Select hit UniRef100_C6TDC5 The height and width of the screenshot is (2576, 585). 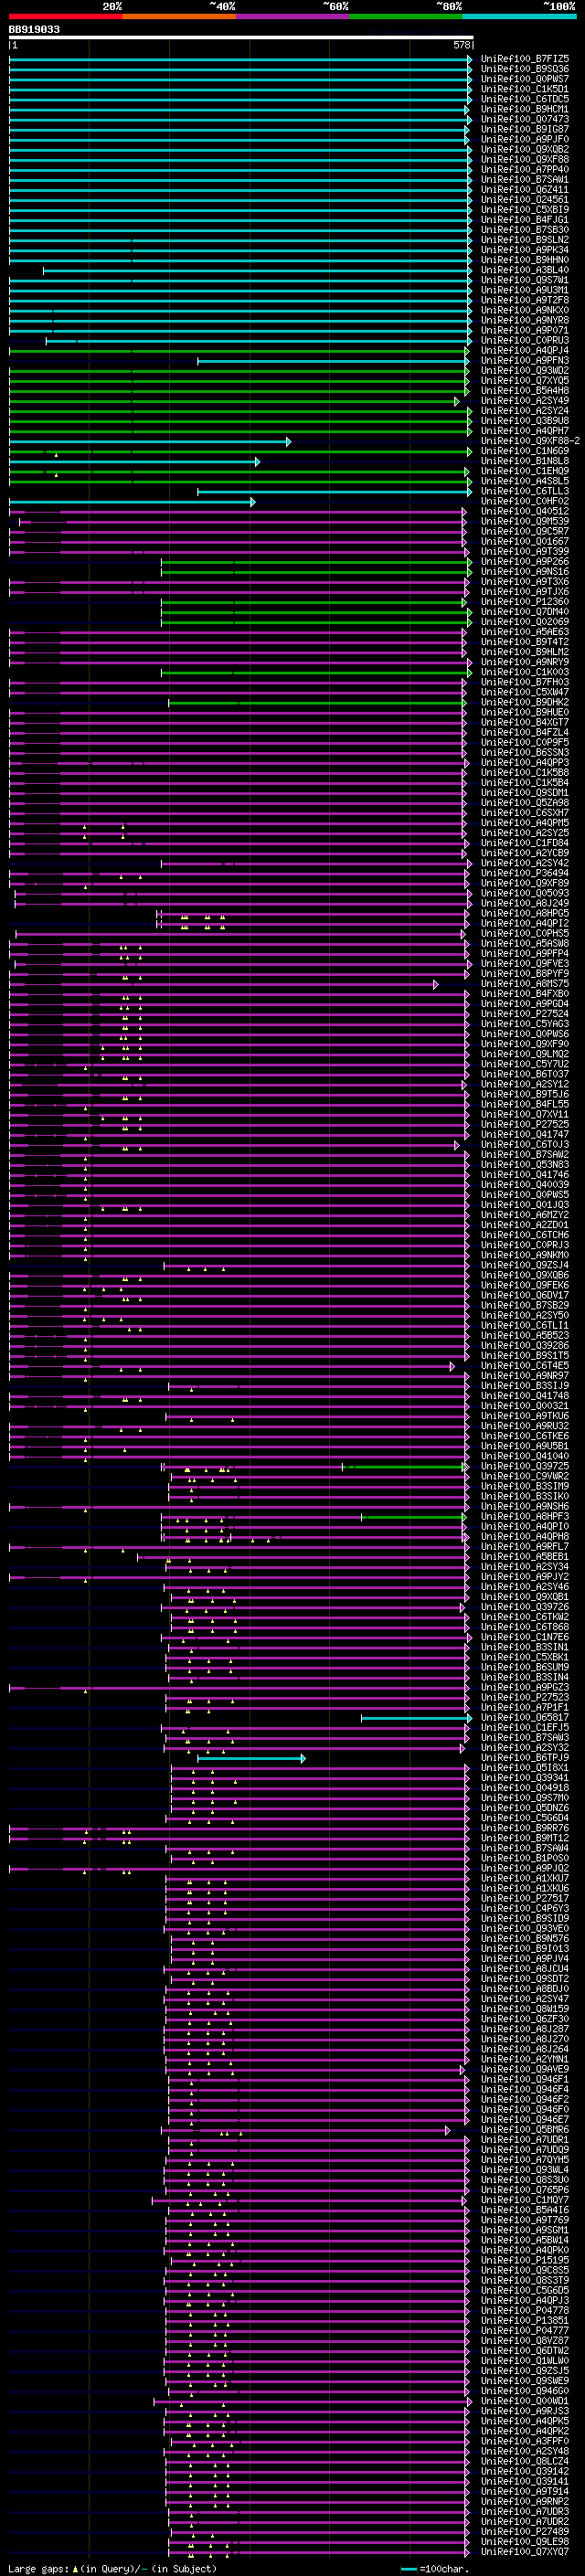524,99
